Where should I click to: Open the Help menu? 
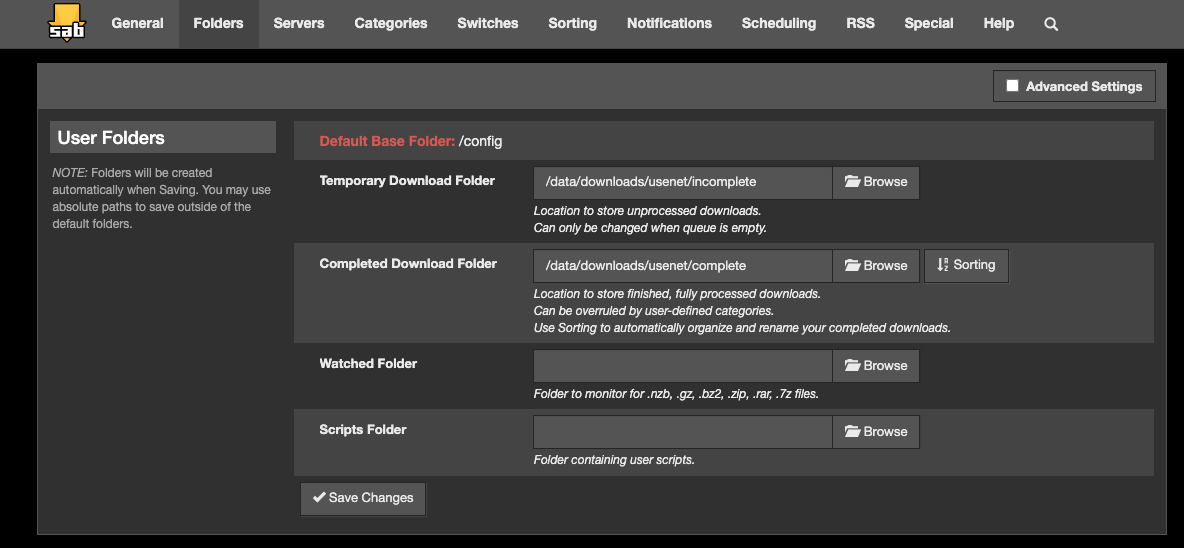click(998, 23)
